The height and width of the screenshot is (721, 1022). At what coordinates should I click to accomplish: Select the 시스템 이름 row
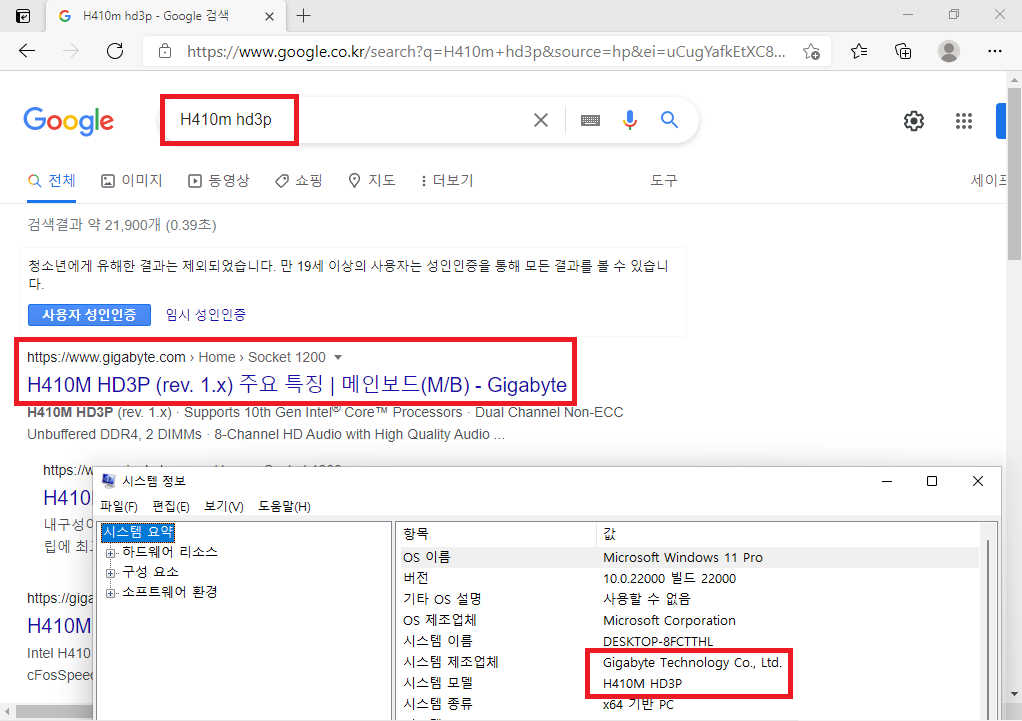coord(689,641)
